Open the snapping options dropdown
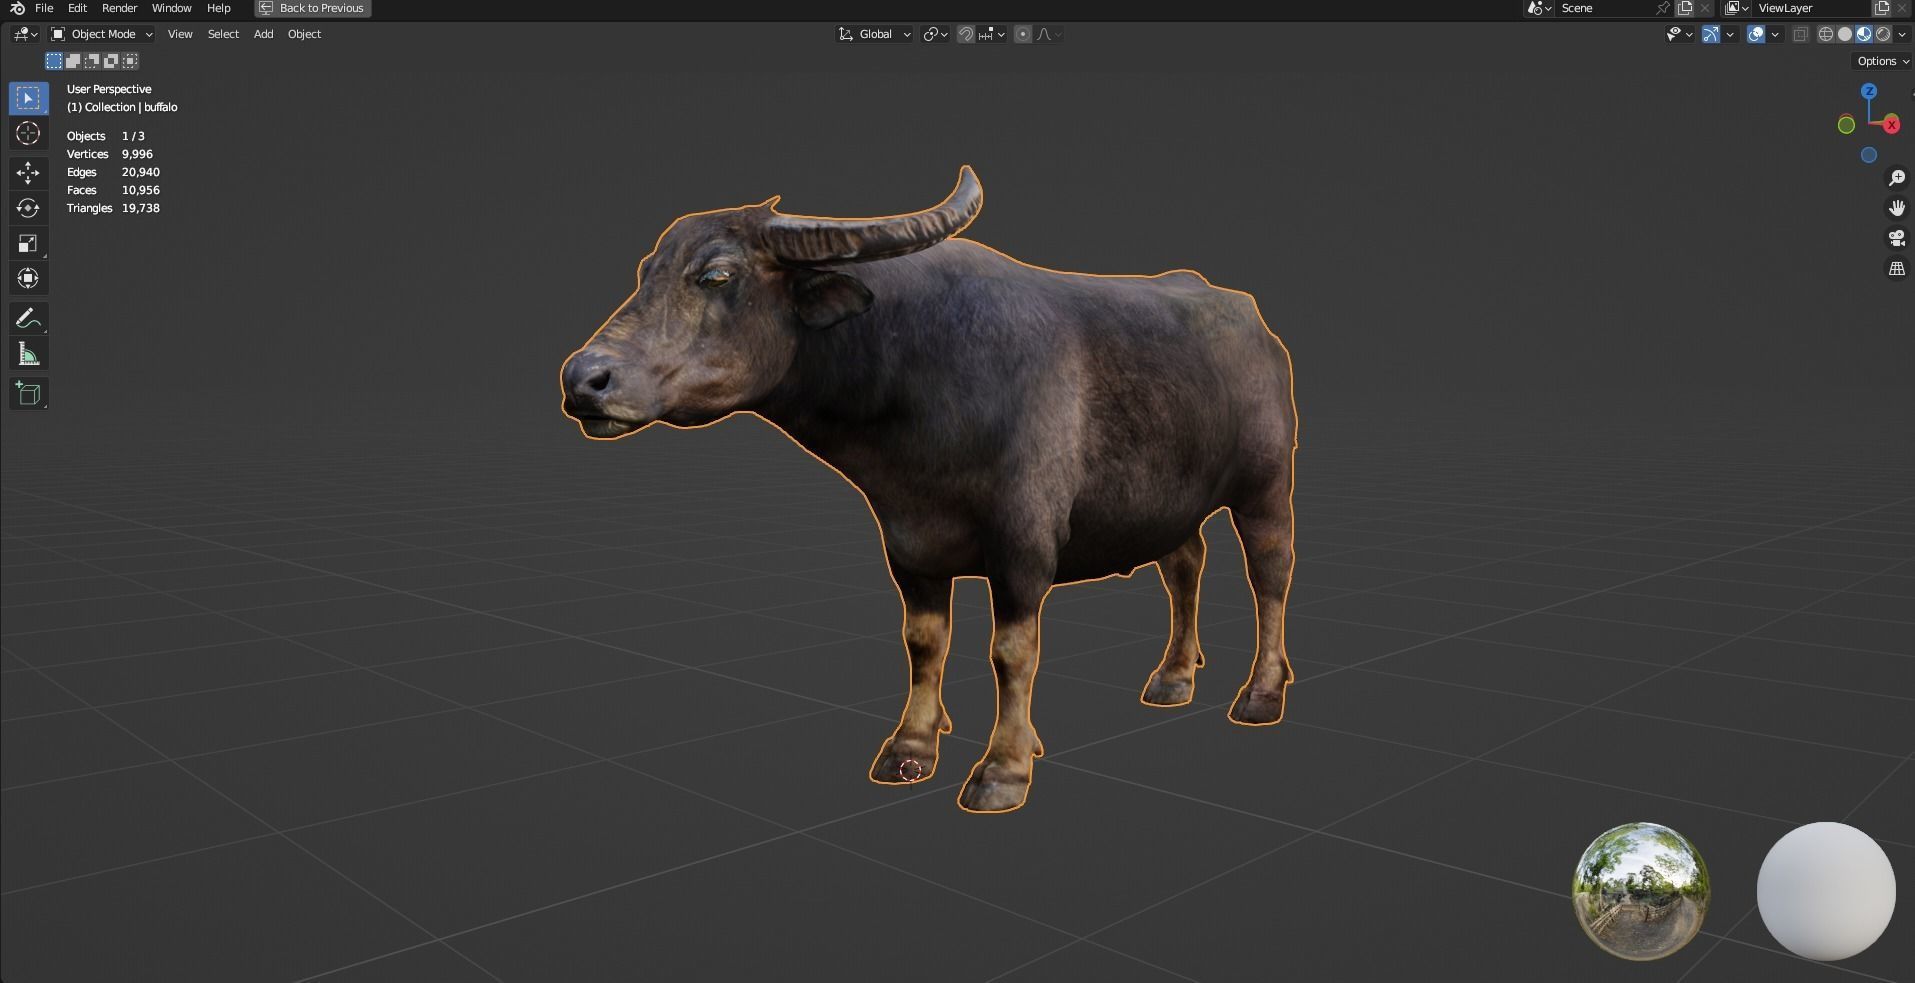 point(991,34)
